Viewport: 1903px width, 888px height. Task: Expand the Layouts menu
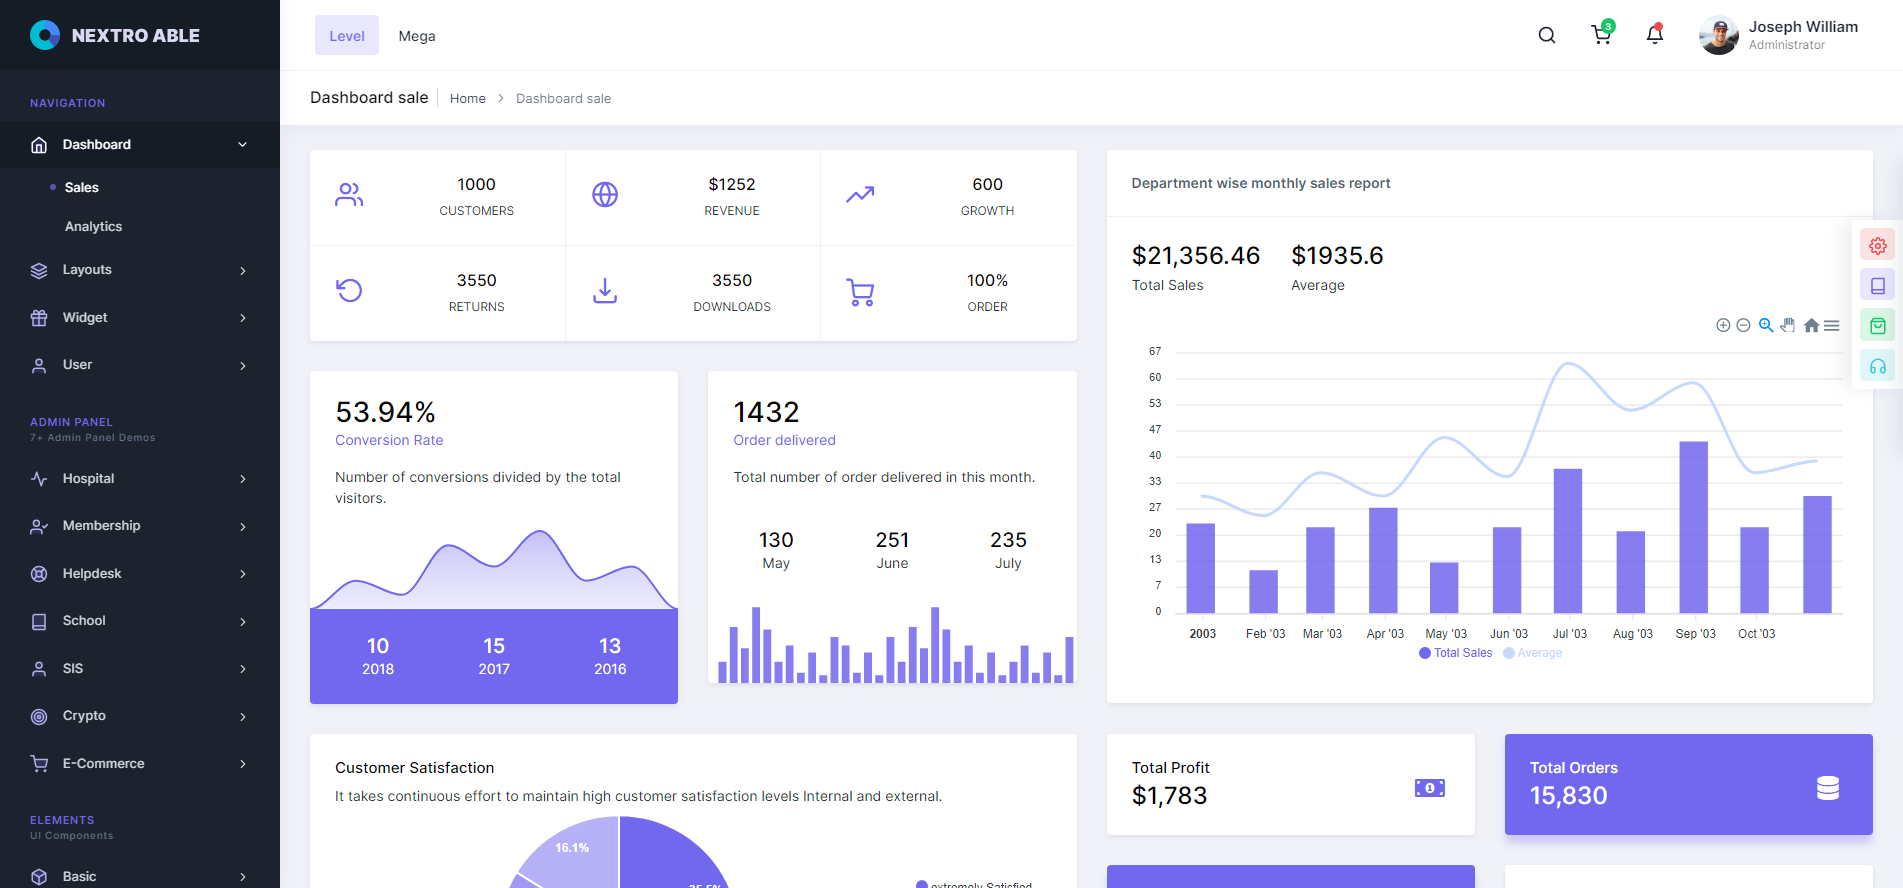click(x=140, y=270)
